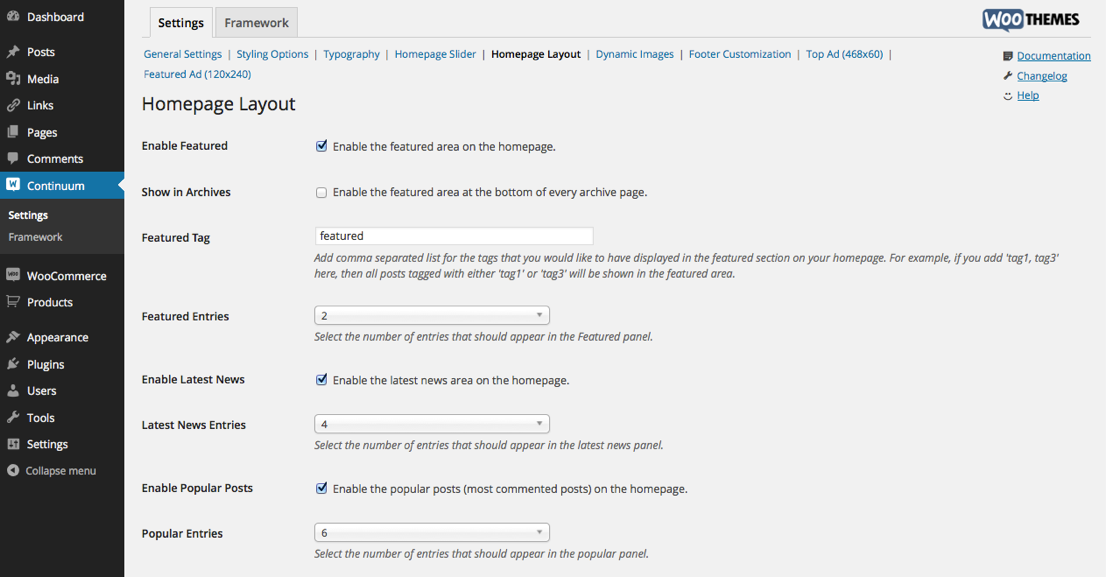Click the Featured Tag text field

[x=454, y=236]
